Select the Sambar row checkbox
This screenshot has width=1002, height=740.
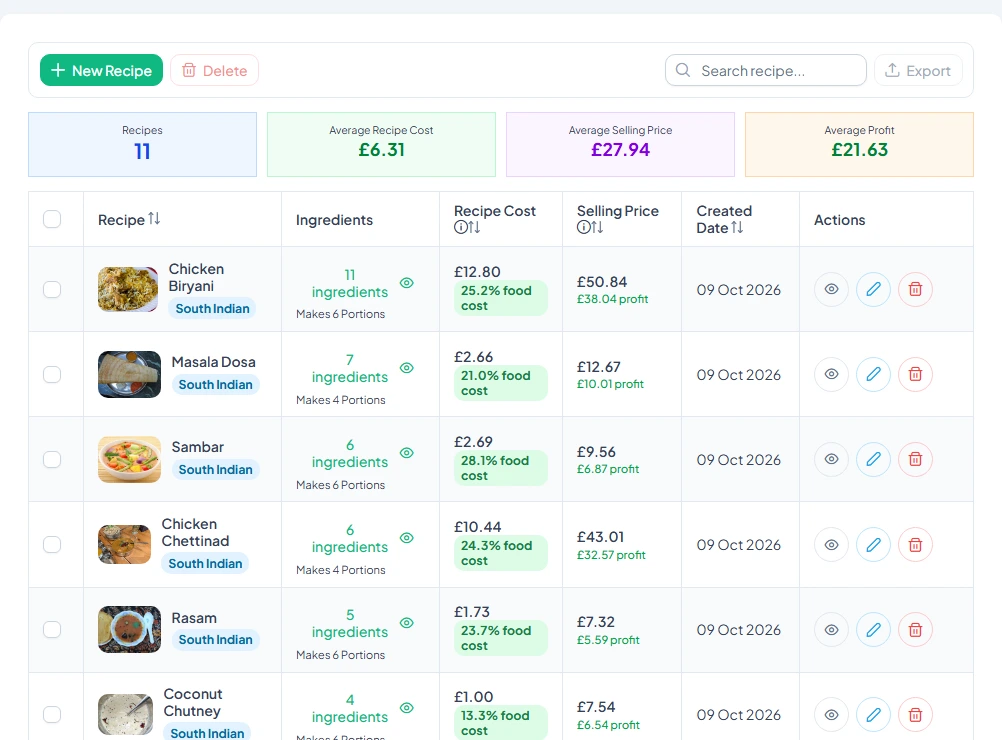coord(52,459)
